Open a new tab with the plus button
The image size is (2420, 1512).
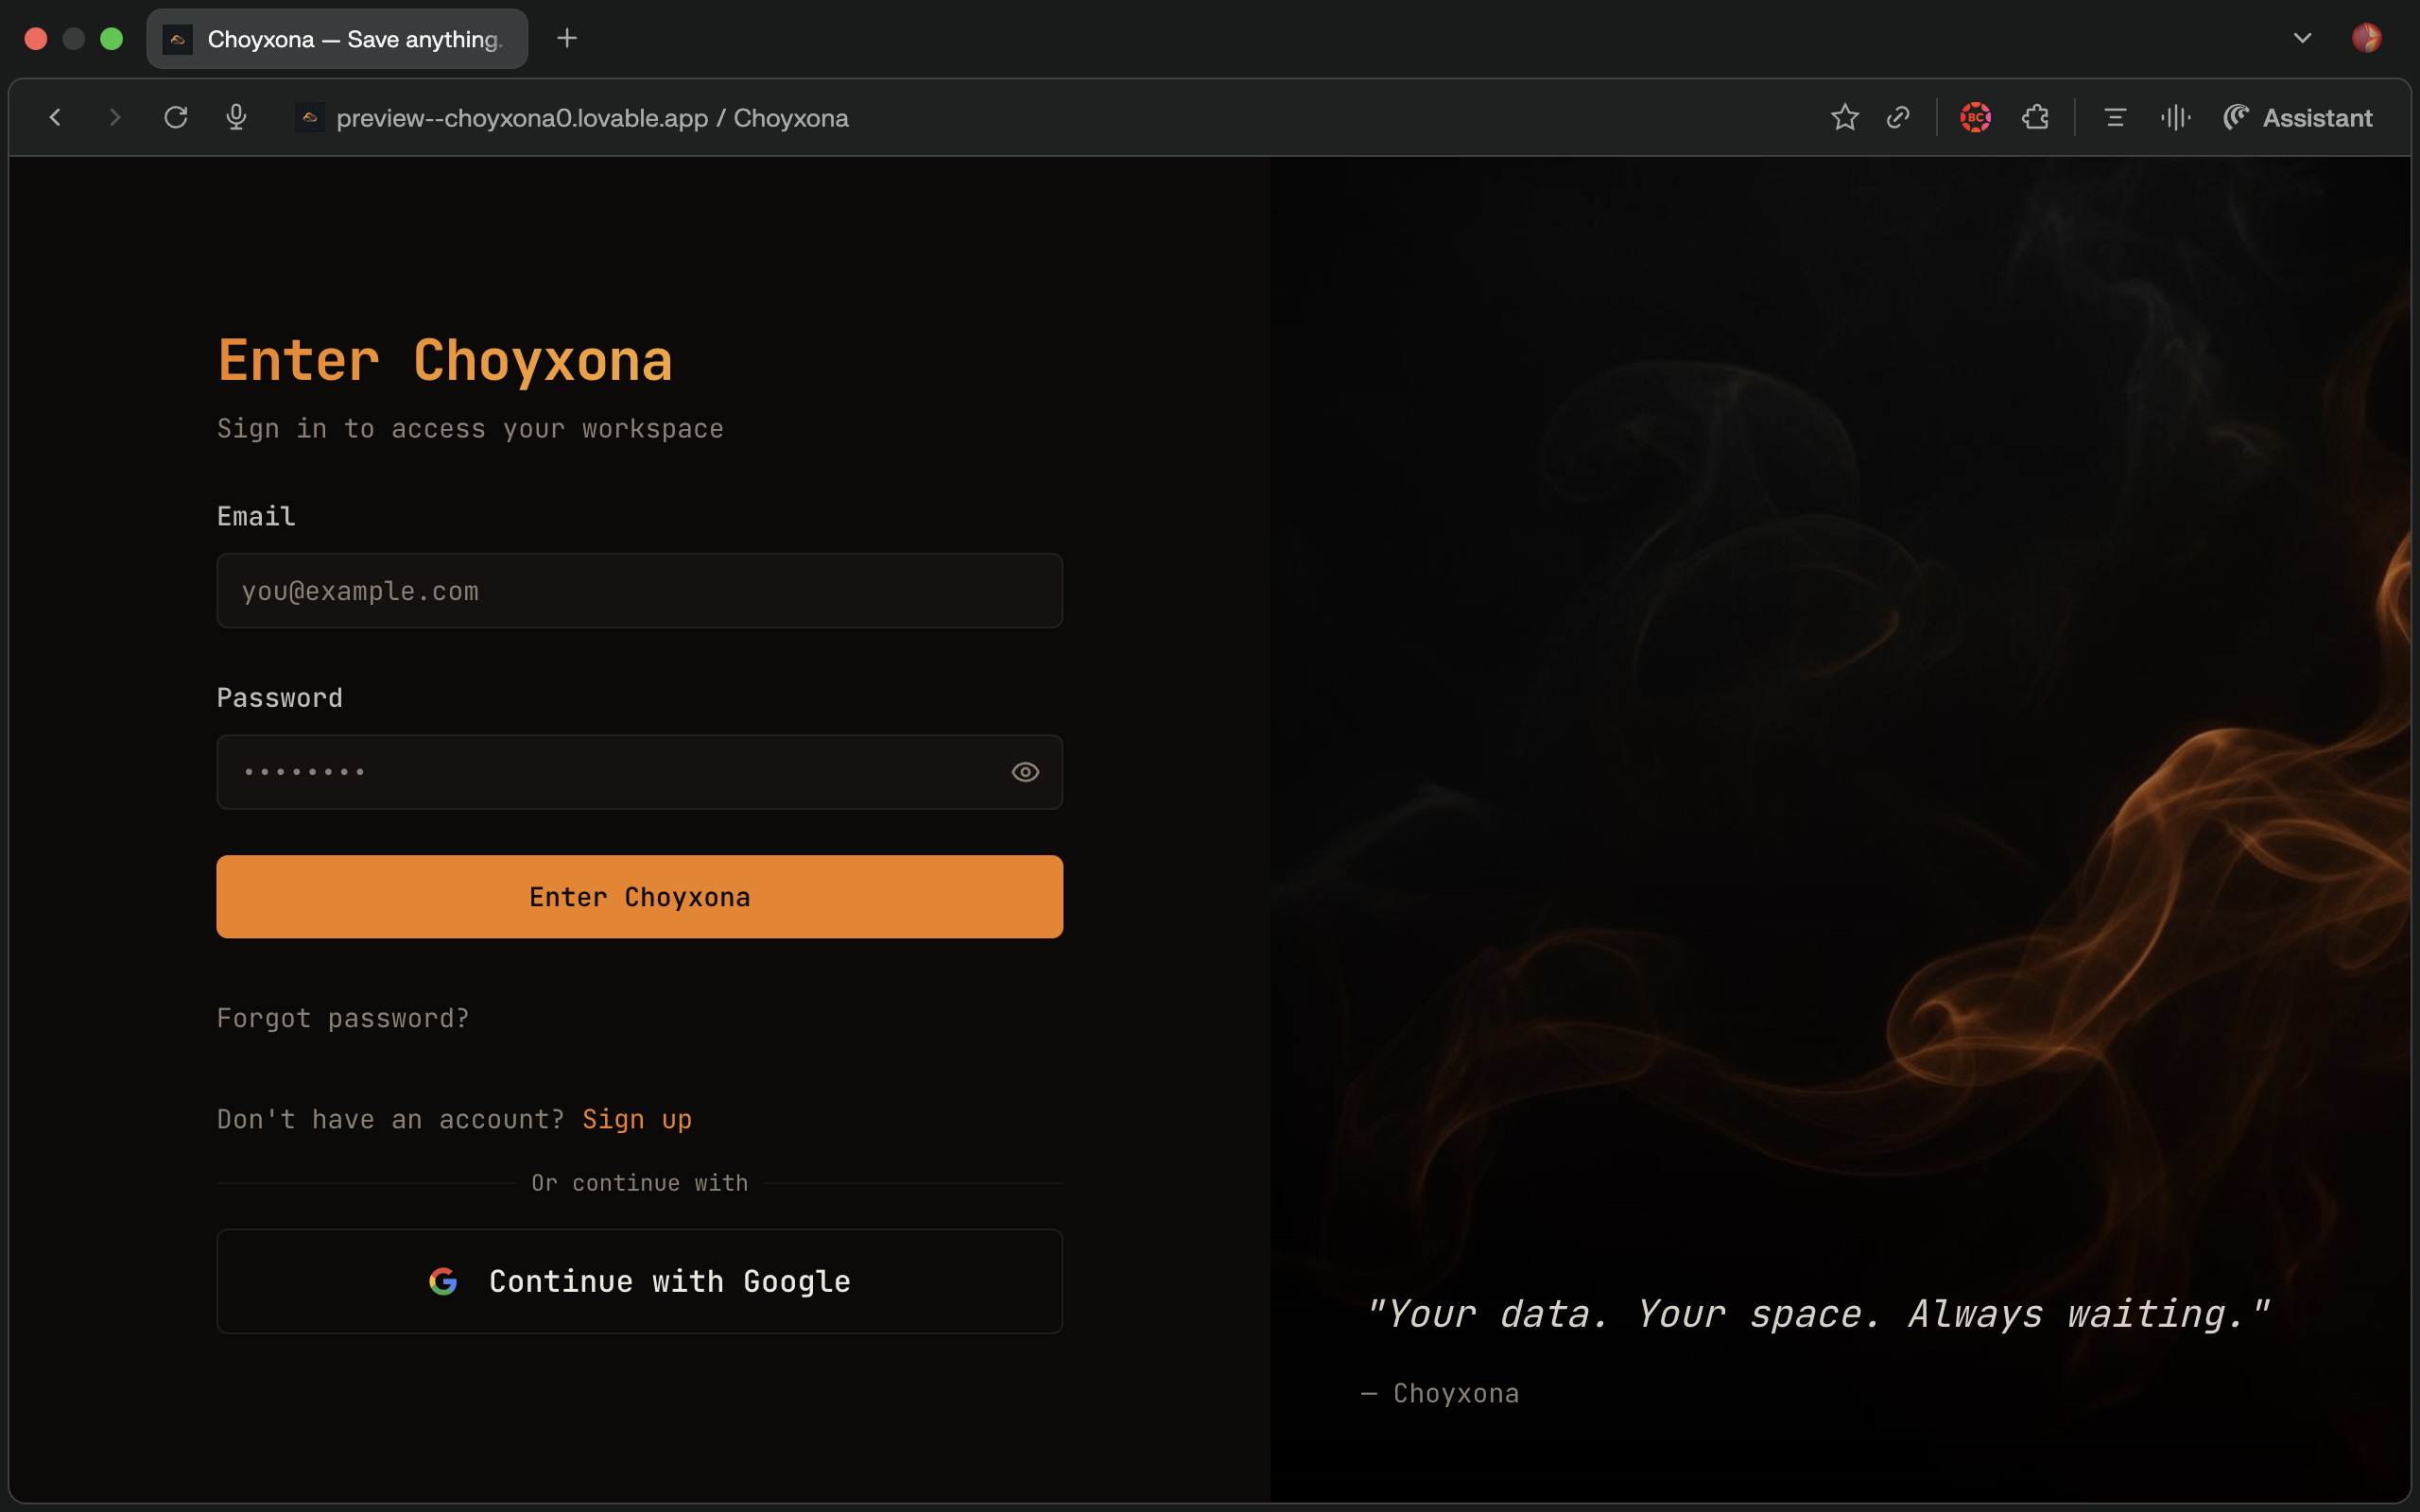pyautogui.click(x=567, y=38)
